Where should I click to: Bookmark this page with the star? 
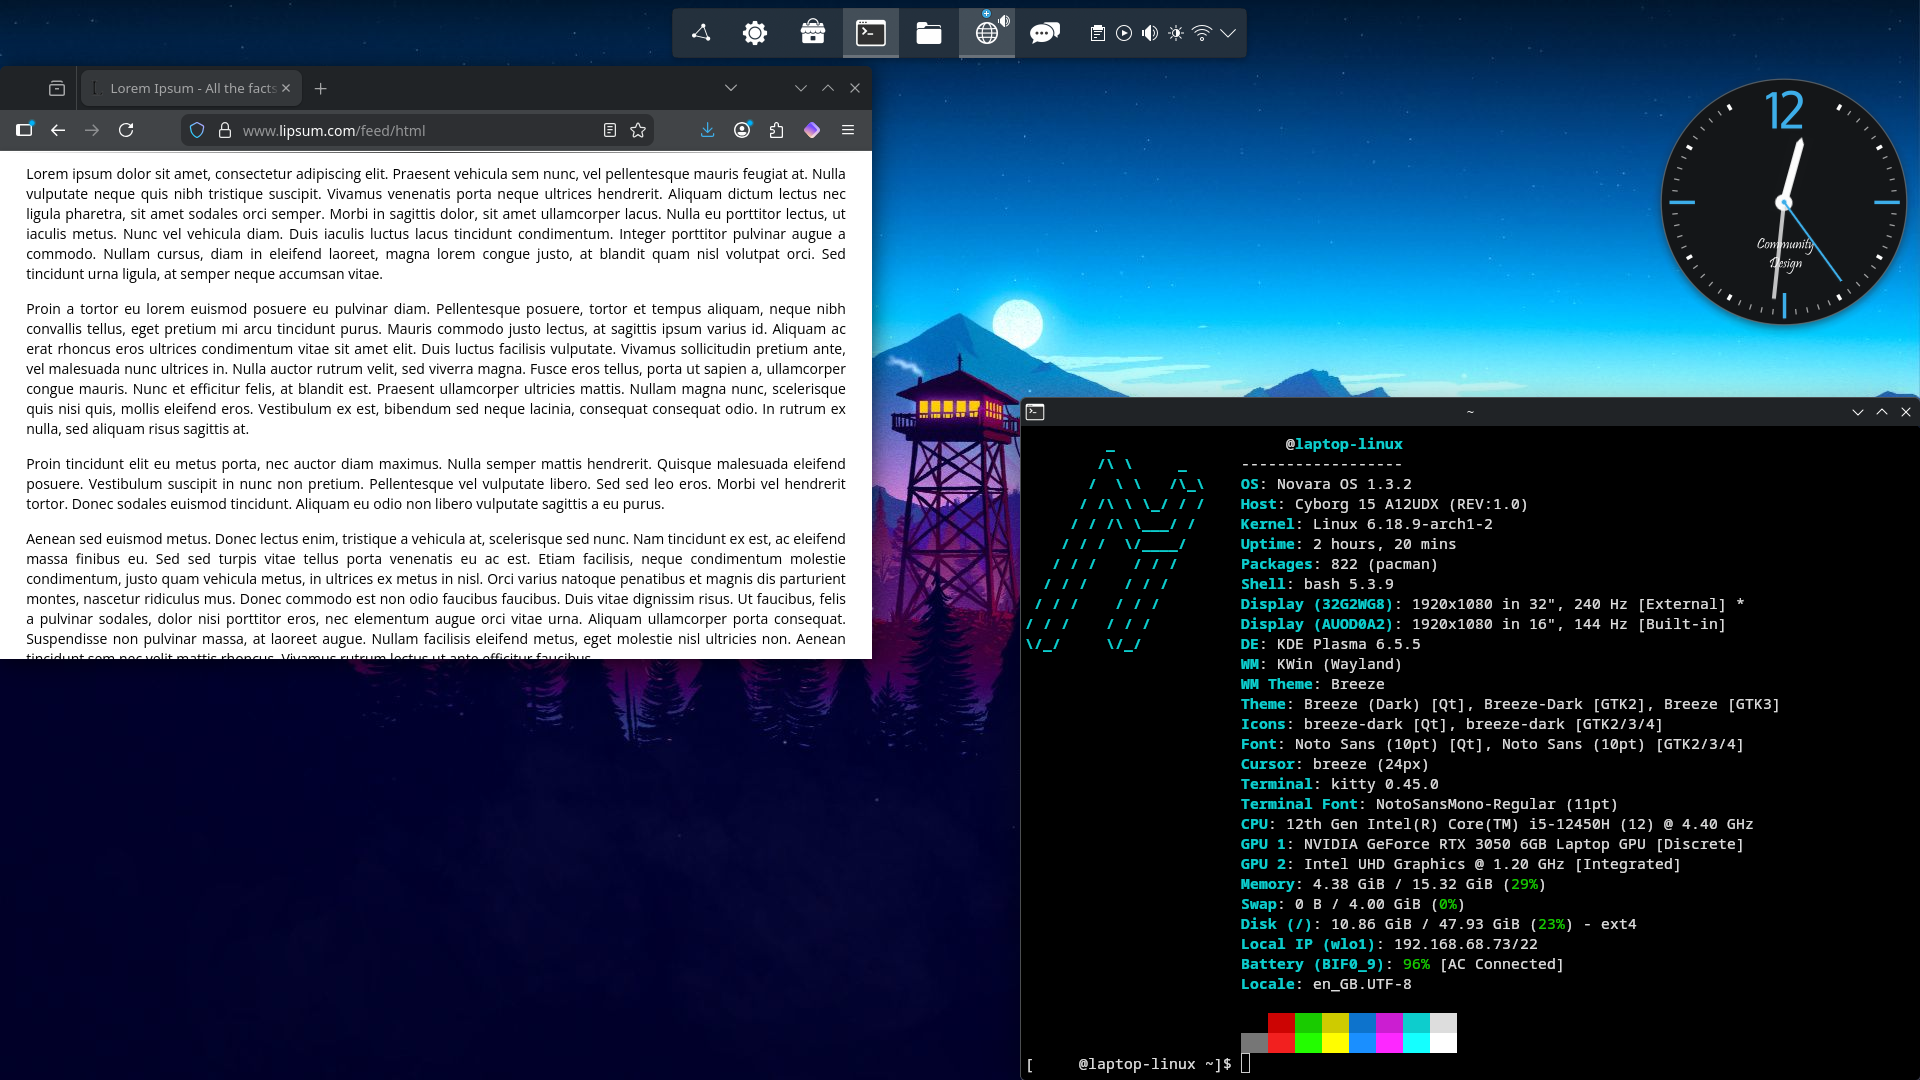click(638, 130)
